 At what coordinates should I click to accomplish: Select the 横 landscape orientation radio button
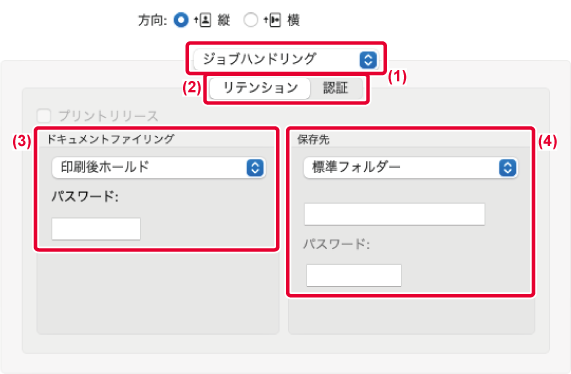[x=251, y=20]
